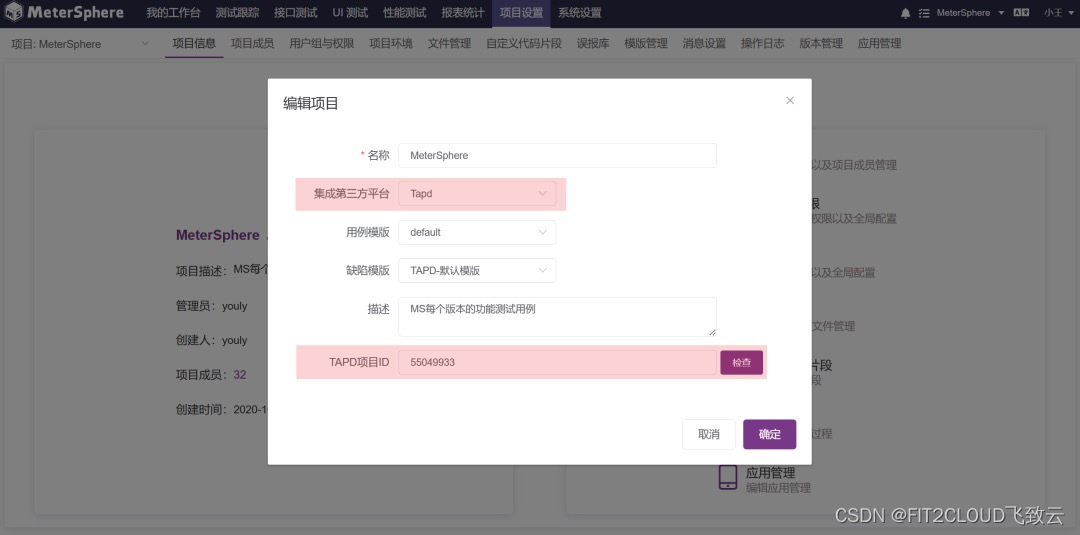Viewport: 1080px width, 535px height.
Task: Open UI 测试 menu
Action: tap(350, 13)
